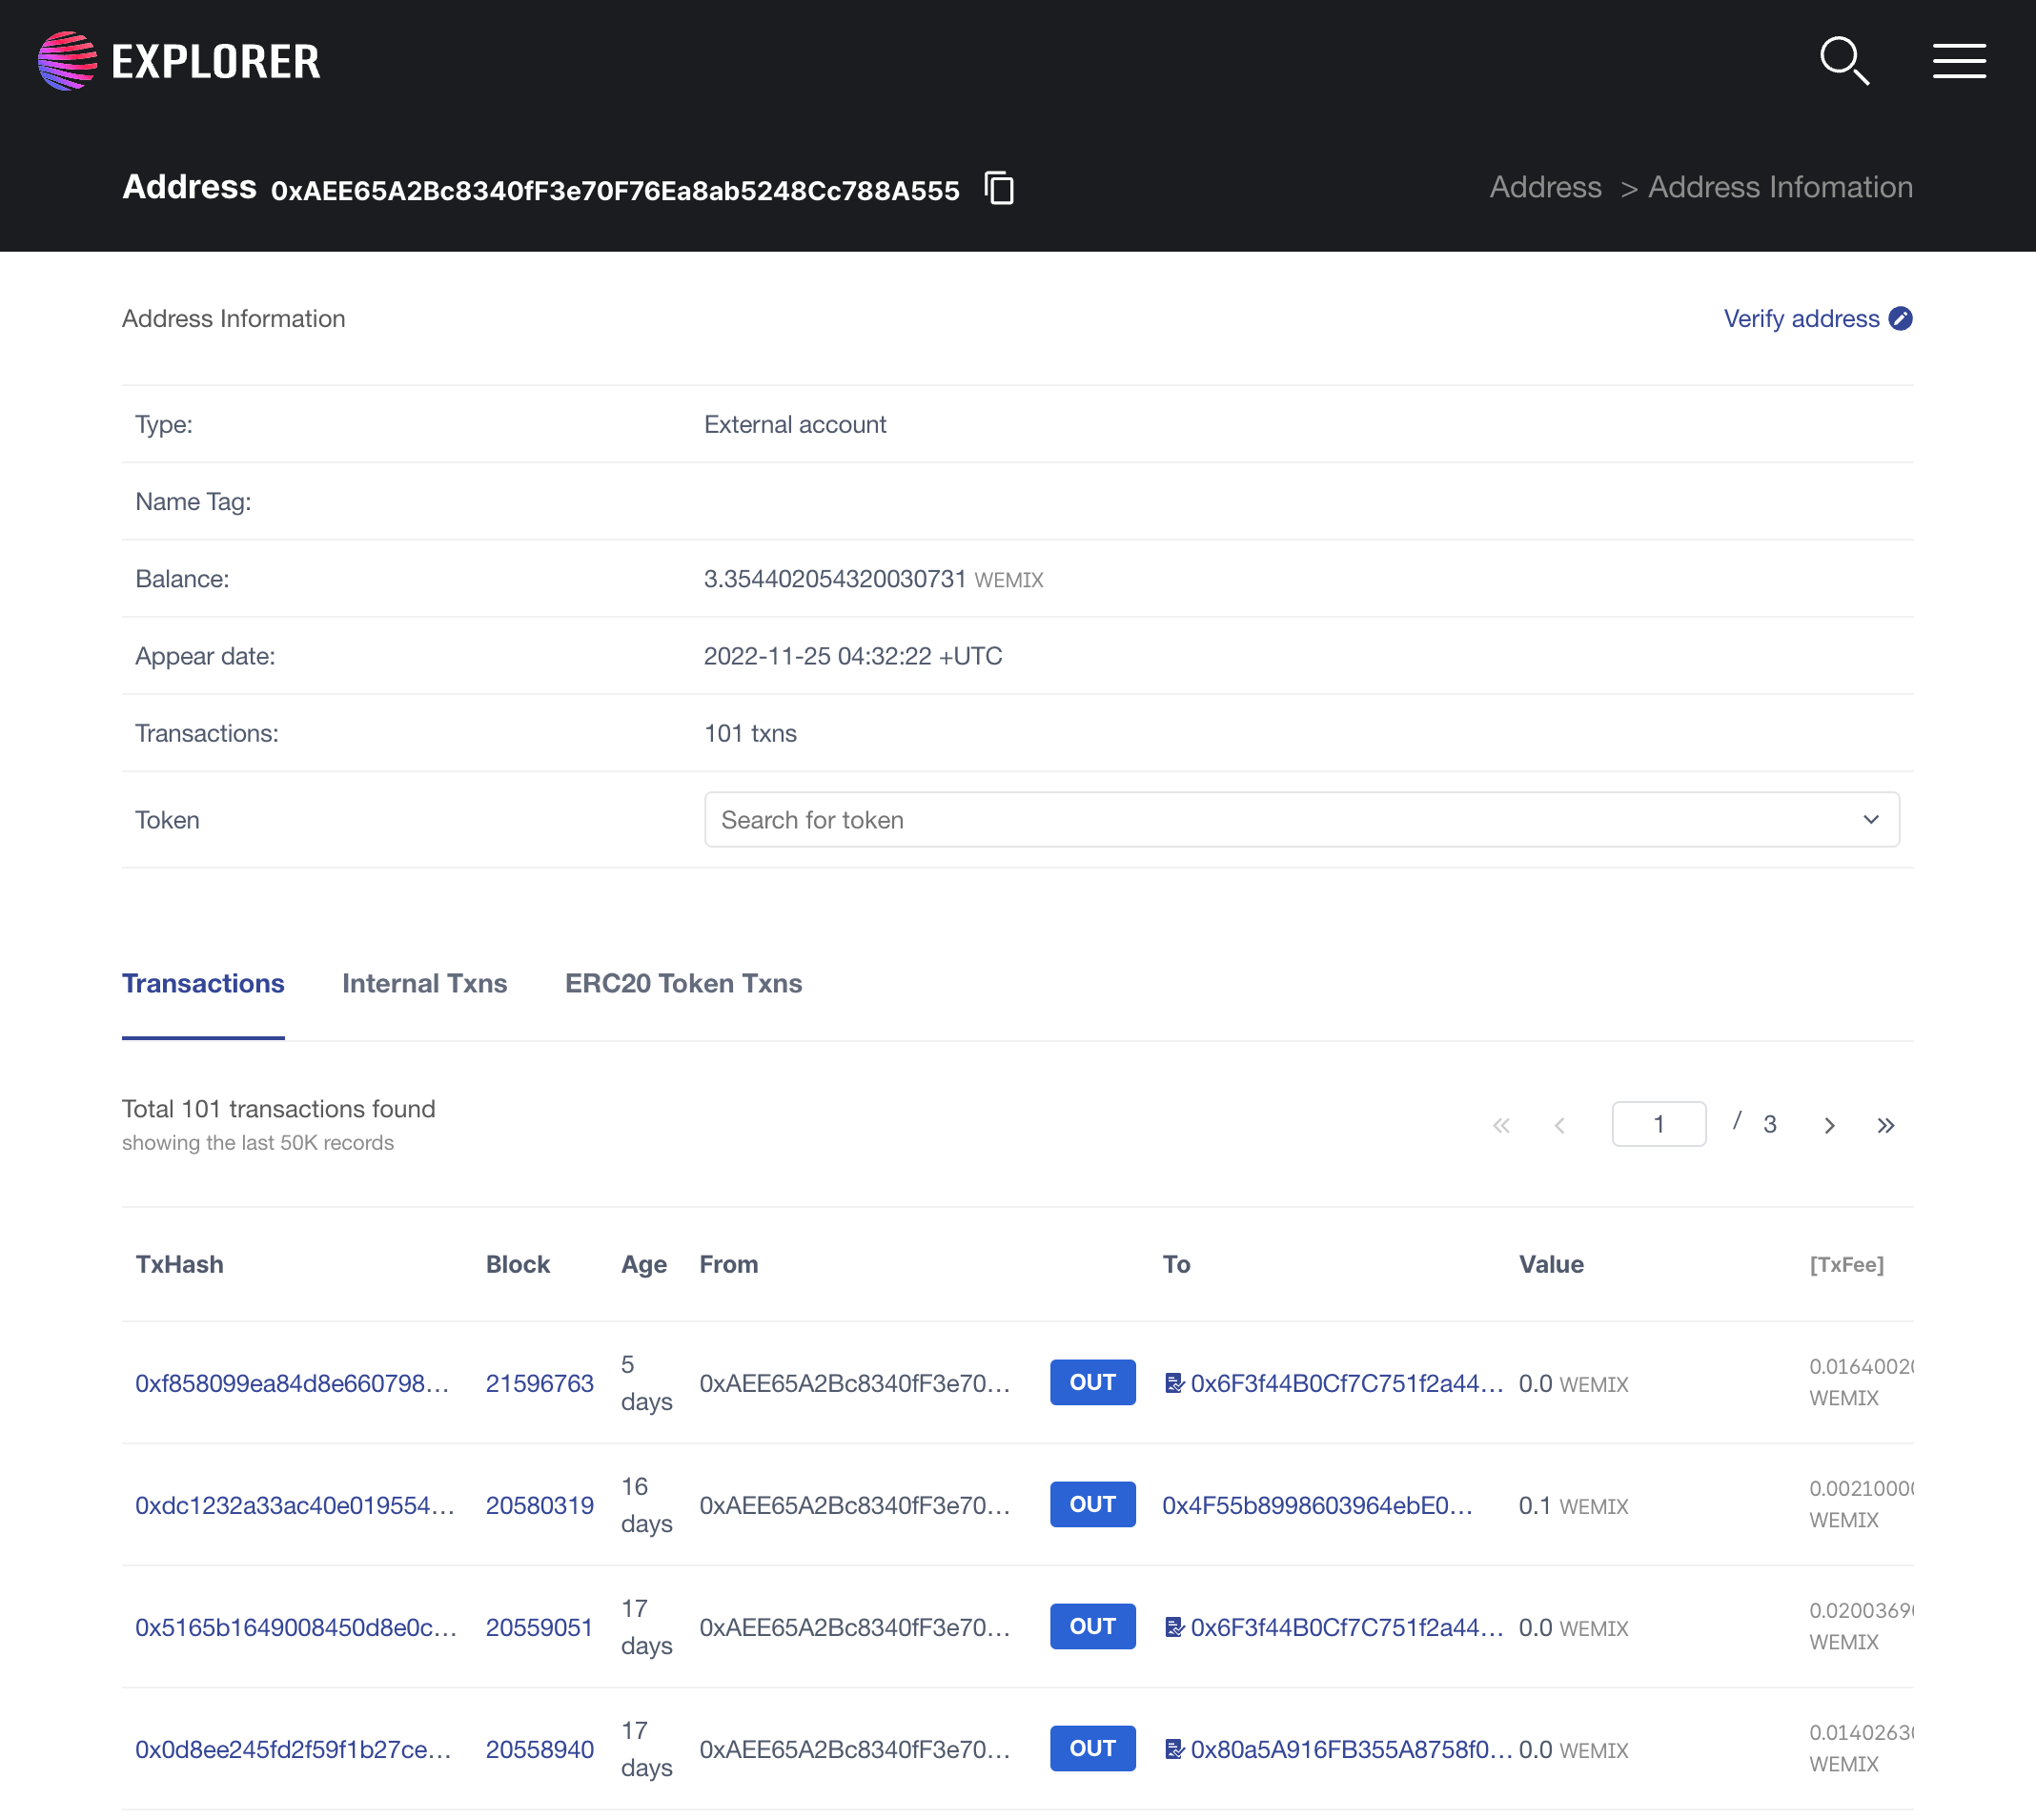2036x1820 pixels.
Task: Switch to Internal Txns tab
Action: point(424,984)
